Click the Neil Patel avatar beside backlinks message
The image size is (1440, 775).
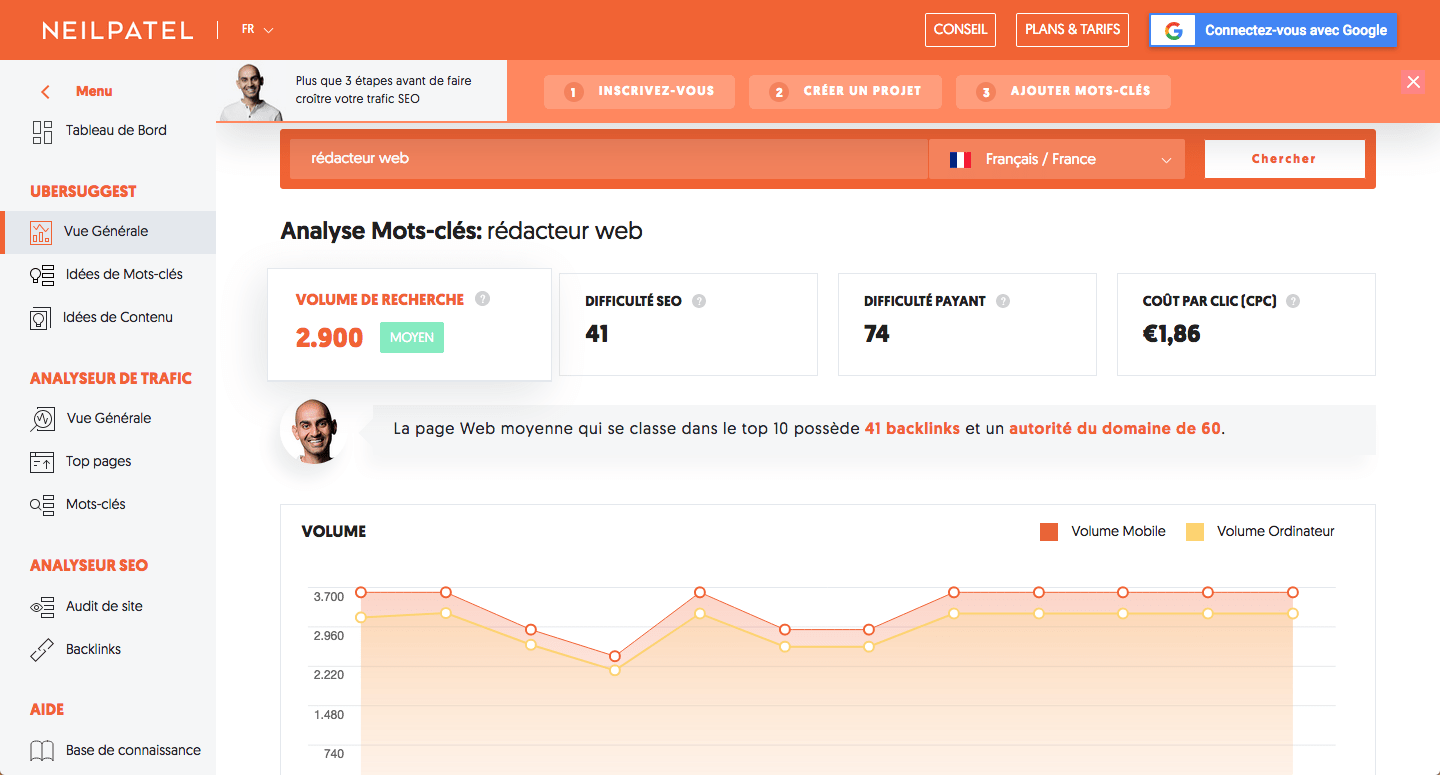(x=313, y=431)
